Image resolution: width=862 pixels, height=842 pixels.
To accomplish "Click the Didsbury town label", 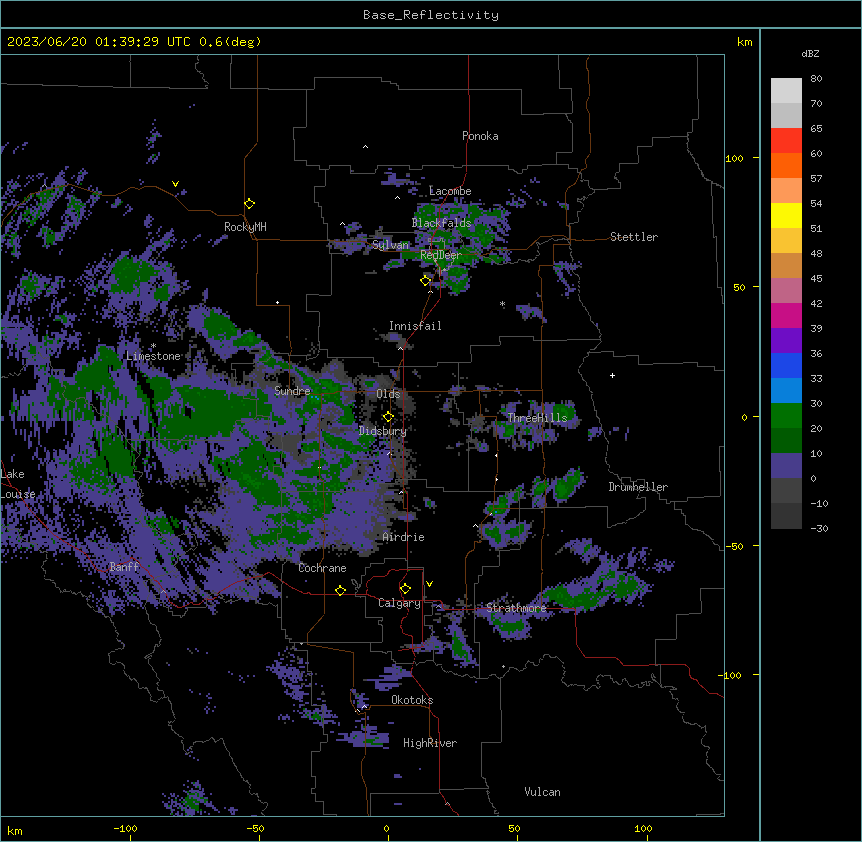I will click(383, 431).
